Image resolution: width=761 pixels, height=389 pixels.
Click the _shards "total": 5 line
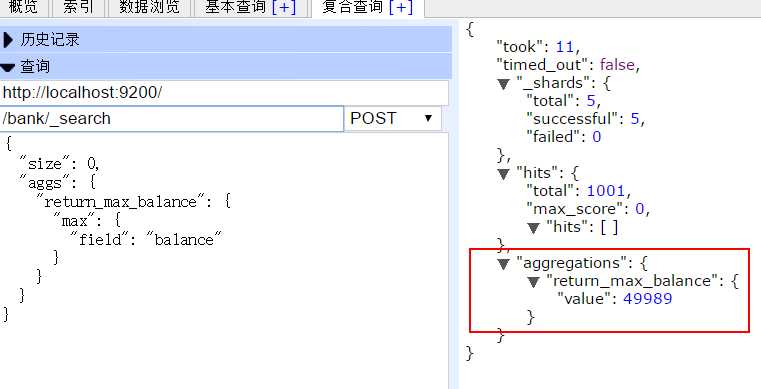564,101
